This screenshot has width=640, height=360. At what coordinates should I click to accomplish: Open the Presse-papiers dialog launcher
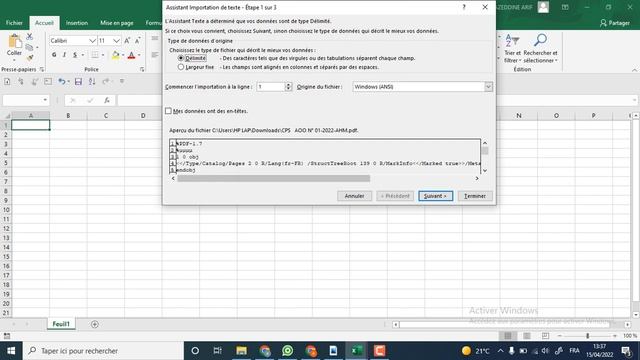pyautogui.click(x=42, y=69)
